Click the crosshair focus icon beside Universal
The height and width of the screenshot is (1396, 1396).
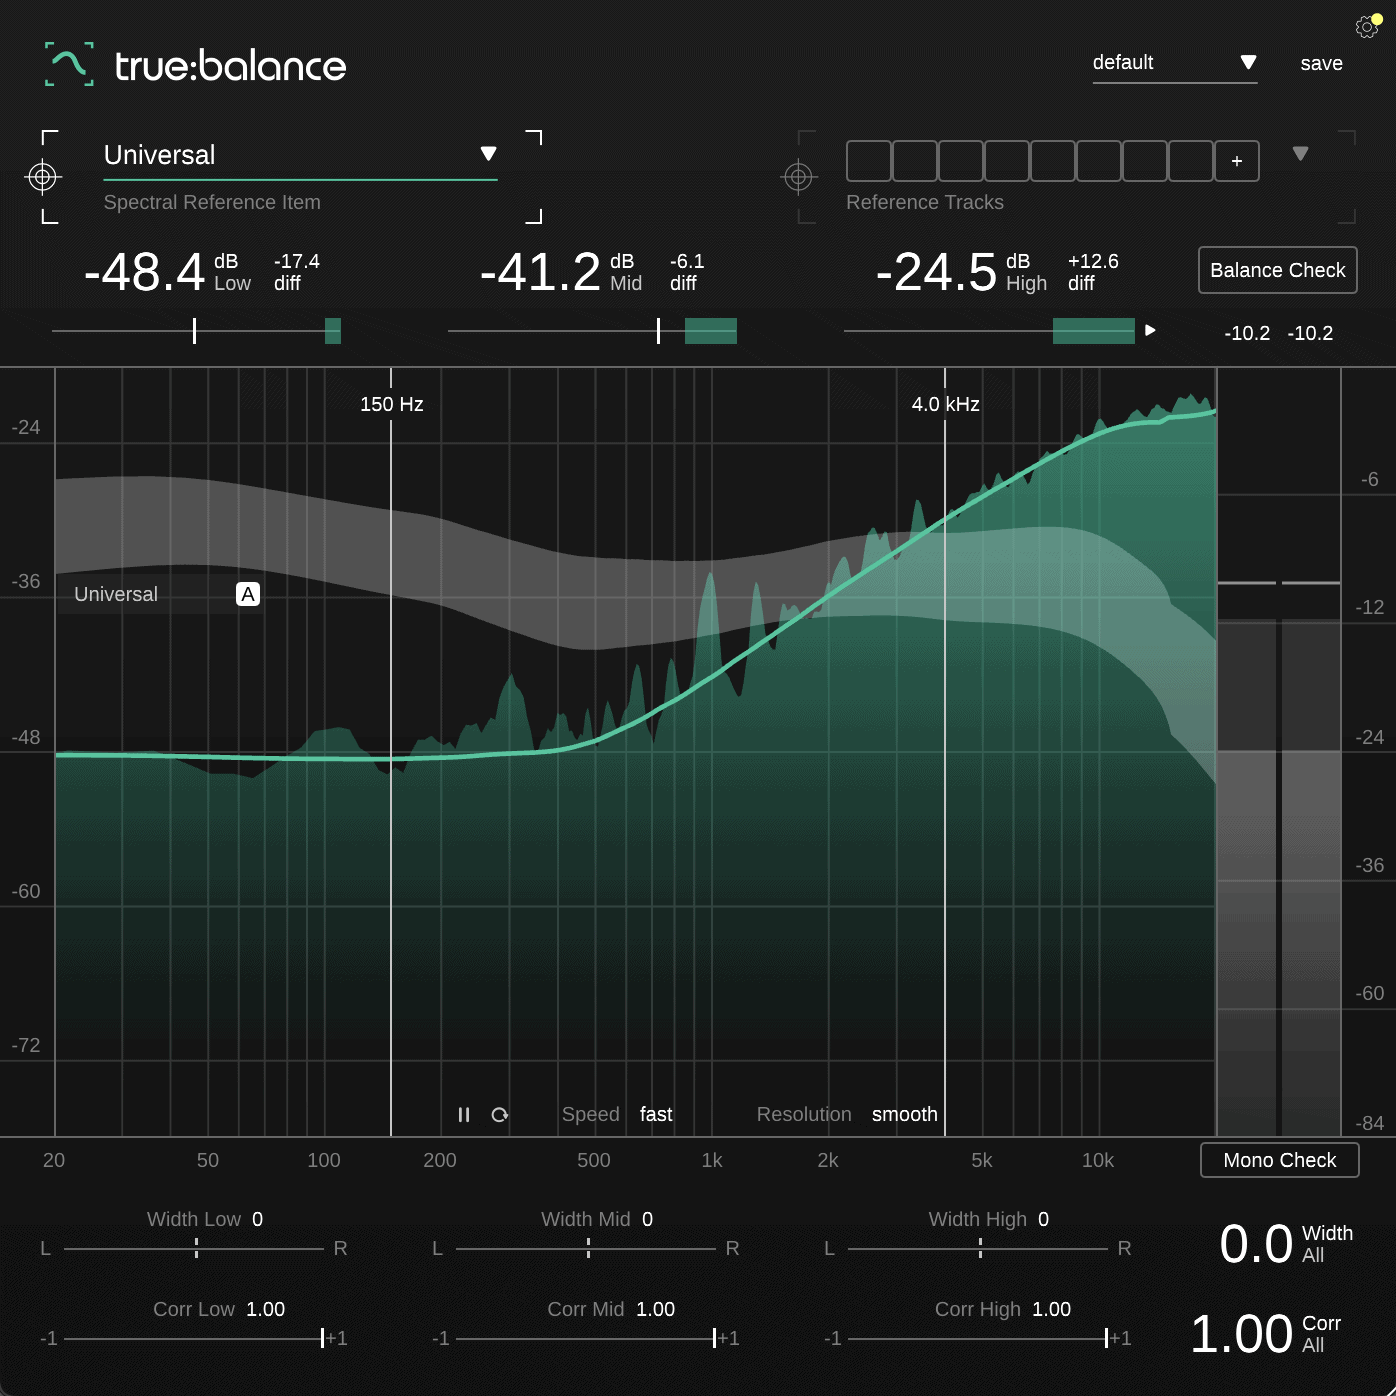click(x=42, y=177)
